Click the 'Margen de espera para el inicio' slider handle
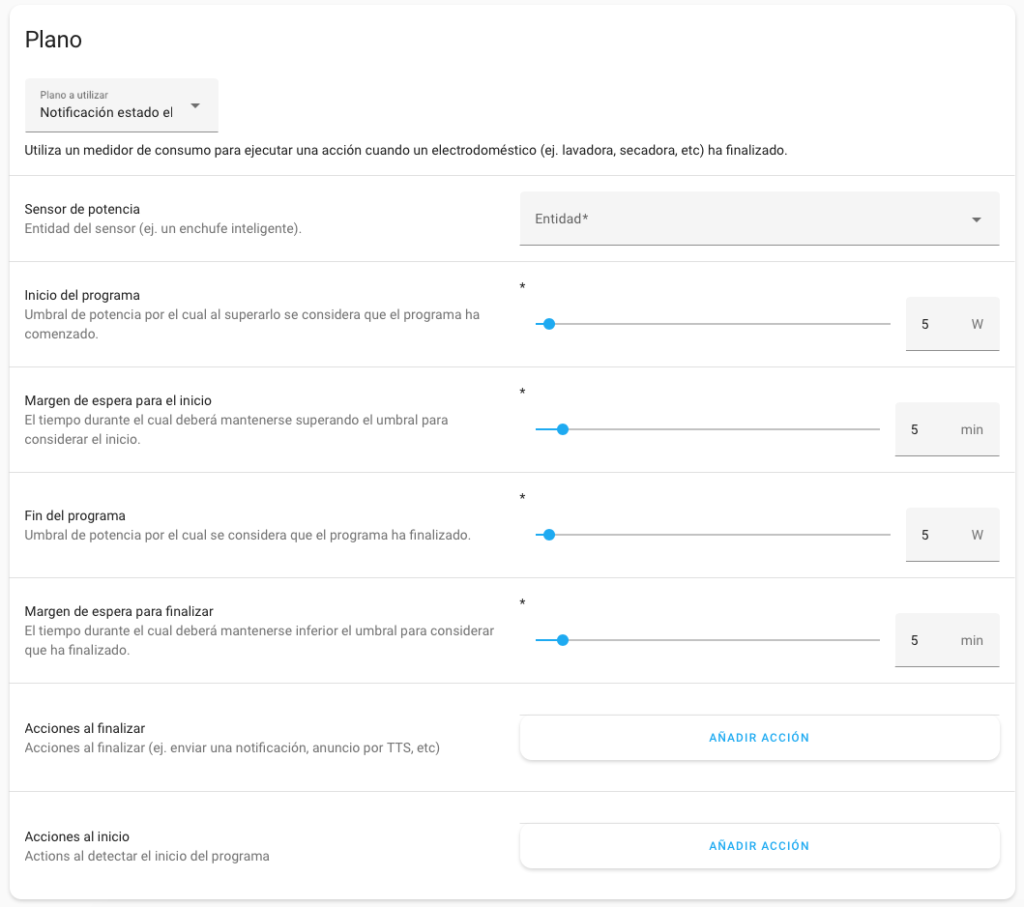 click(x=562, y=429)
